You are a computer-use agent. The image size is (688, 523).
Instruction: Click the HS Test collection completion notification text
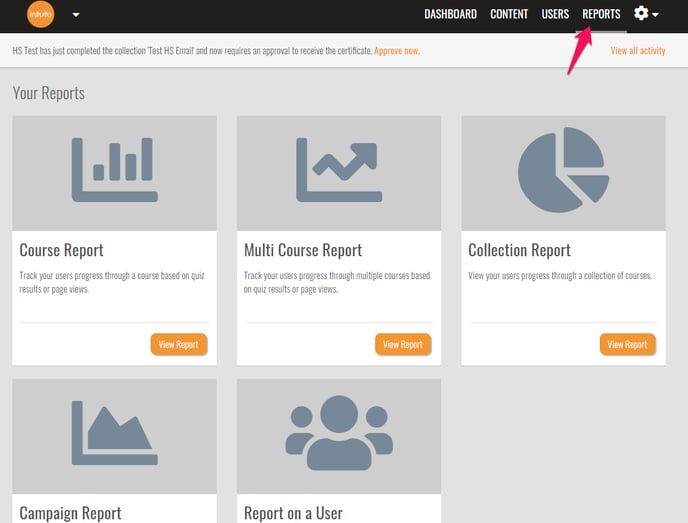(x=192, y=50)
